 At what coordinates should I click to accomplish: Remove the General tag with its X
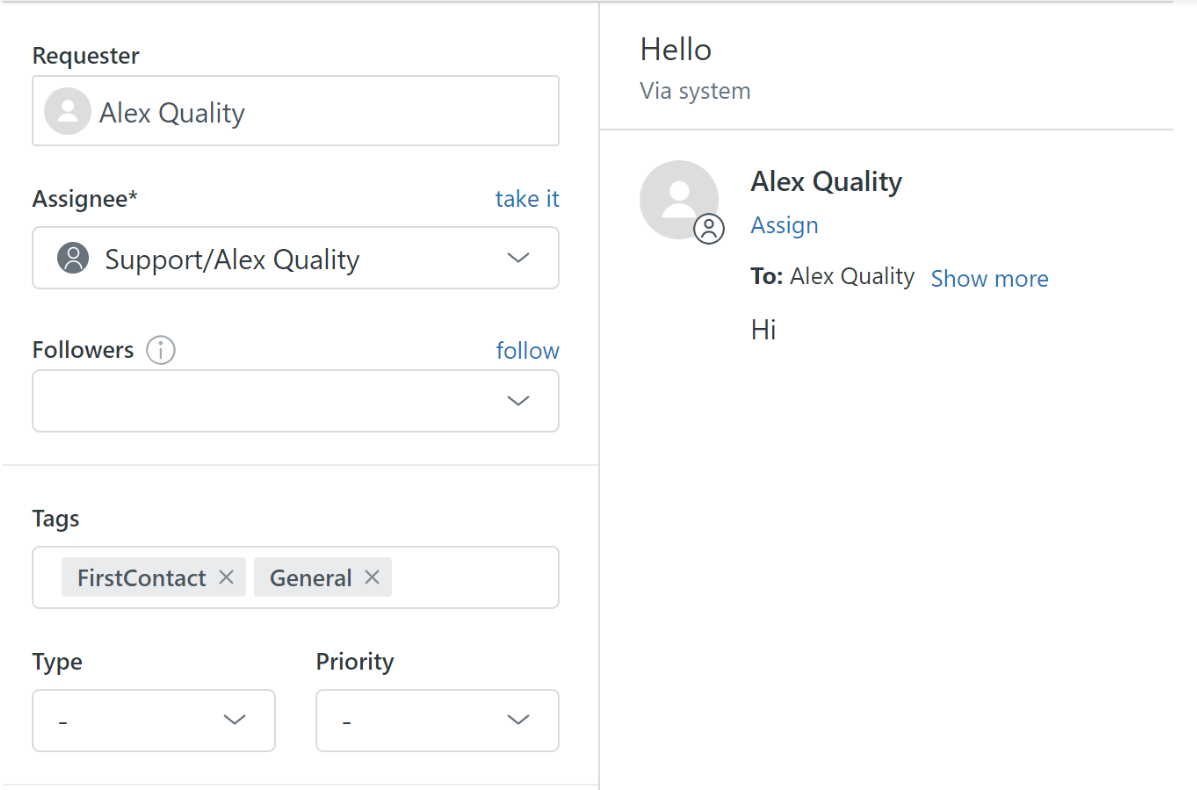click(372, 577)
